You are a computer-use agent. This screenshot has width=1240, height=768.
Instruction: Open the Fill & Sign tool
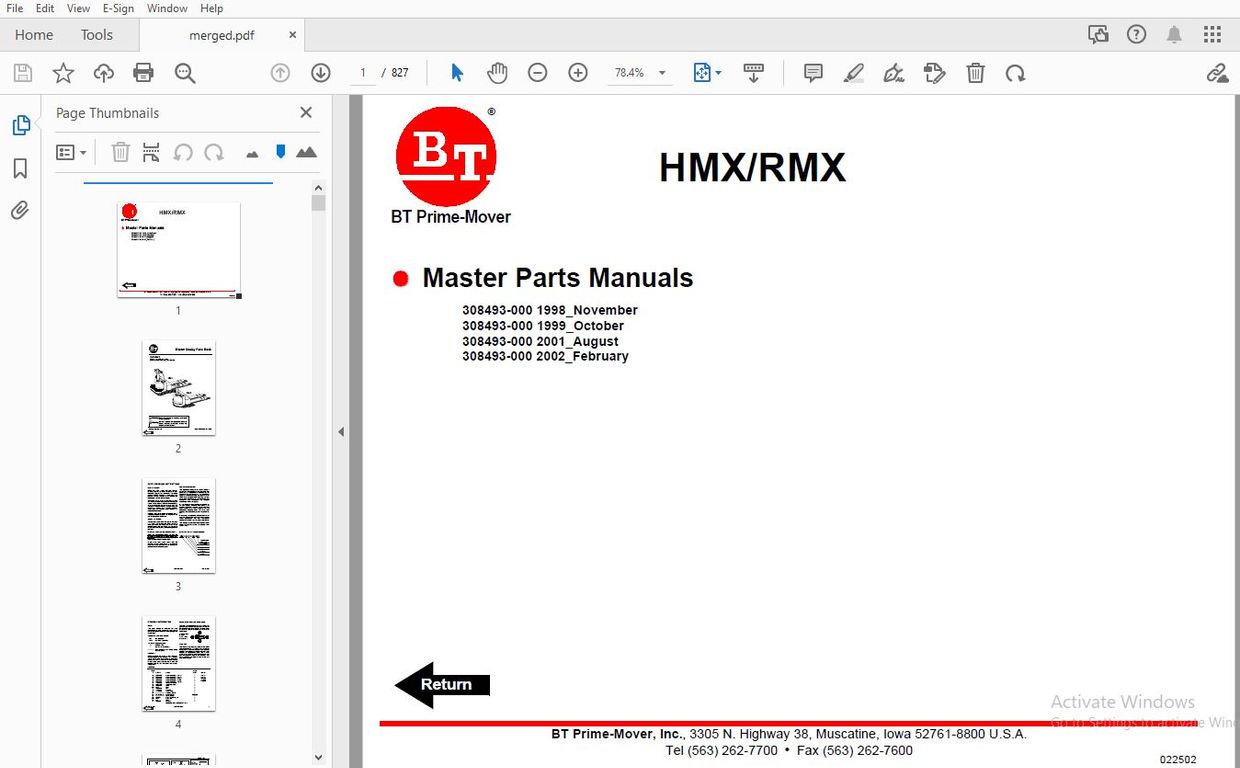click(893, 72)
